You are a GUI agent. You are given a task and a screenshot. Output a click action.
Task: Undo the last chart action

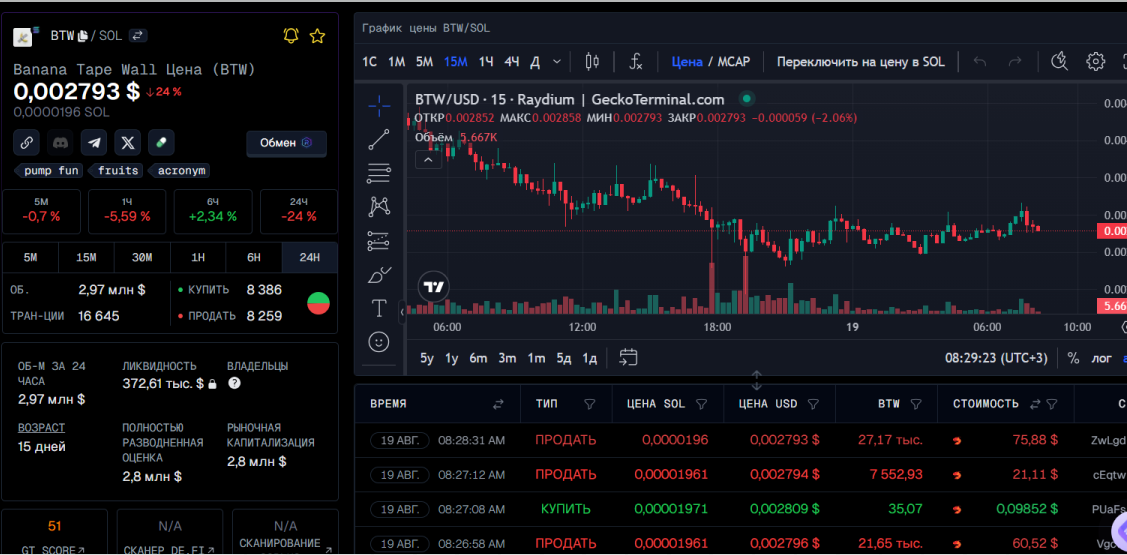click(980, 62)
